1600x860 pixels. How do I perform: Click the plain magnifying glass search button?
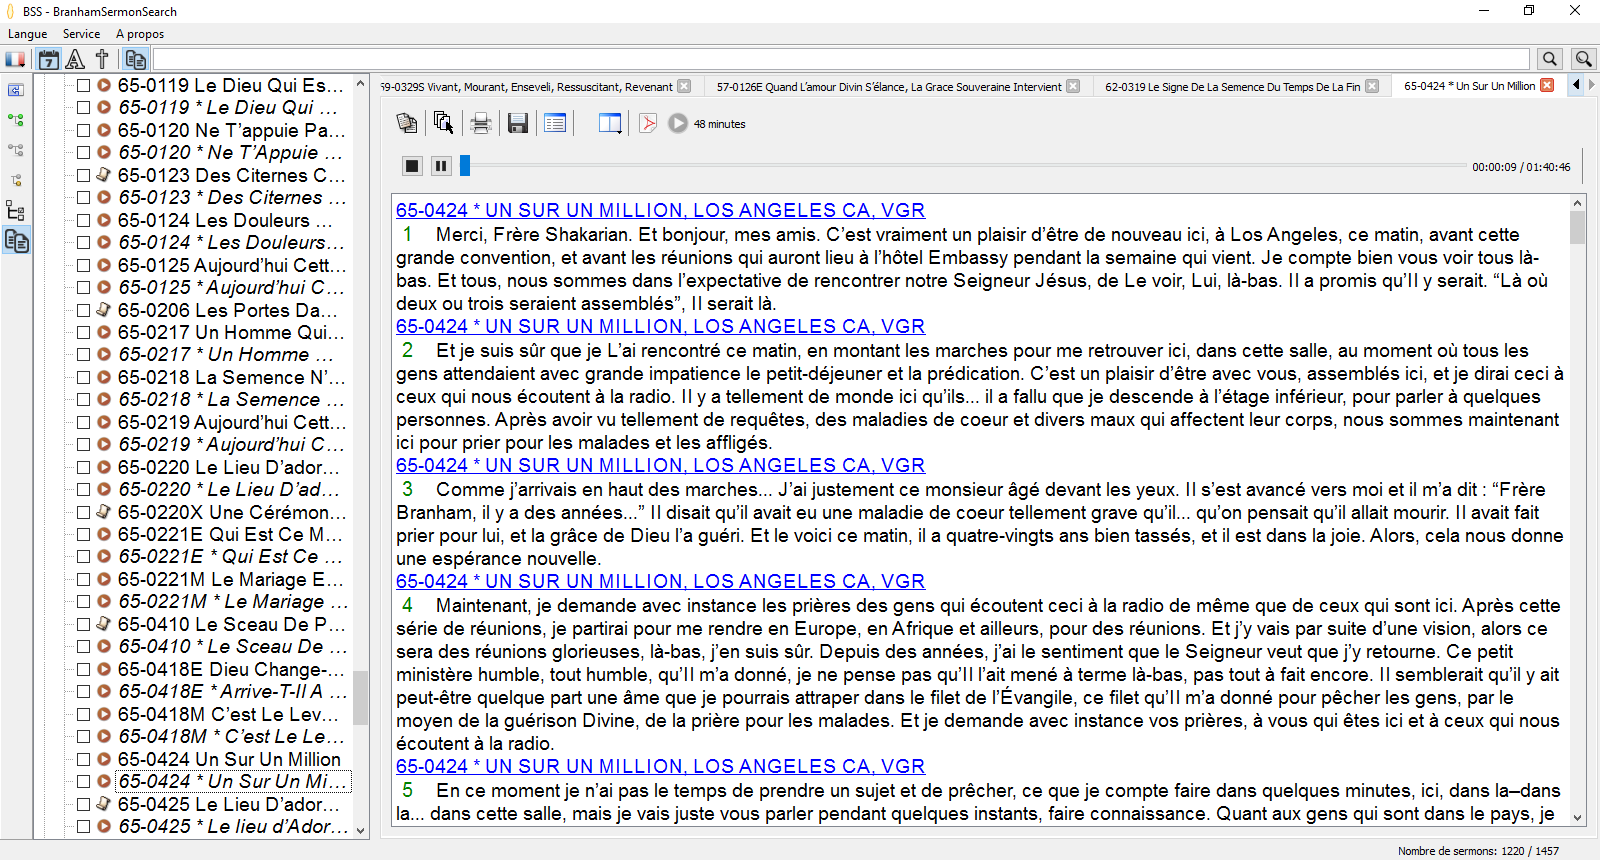pyautogui.click(x=1550, y=60)
